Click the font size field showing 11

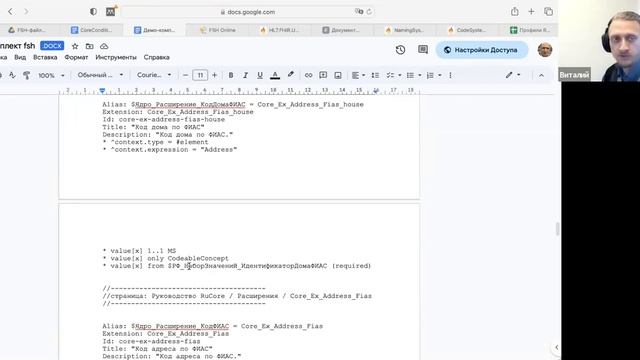[200, 75]
